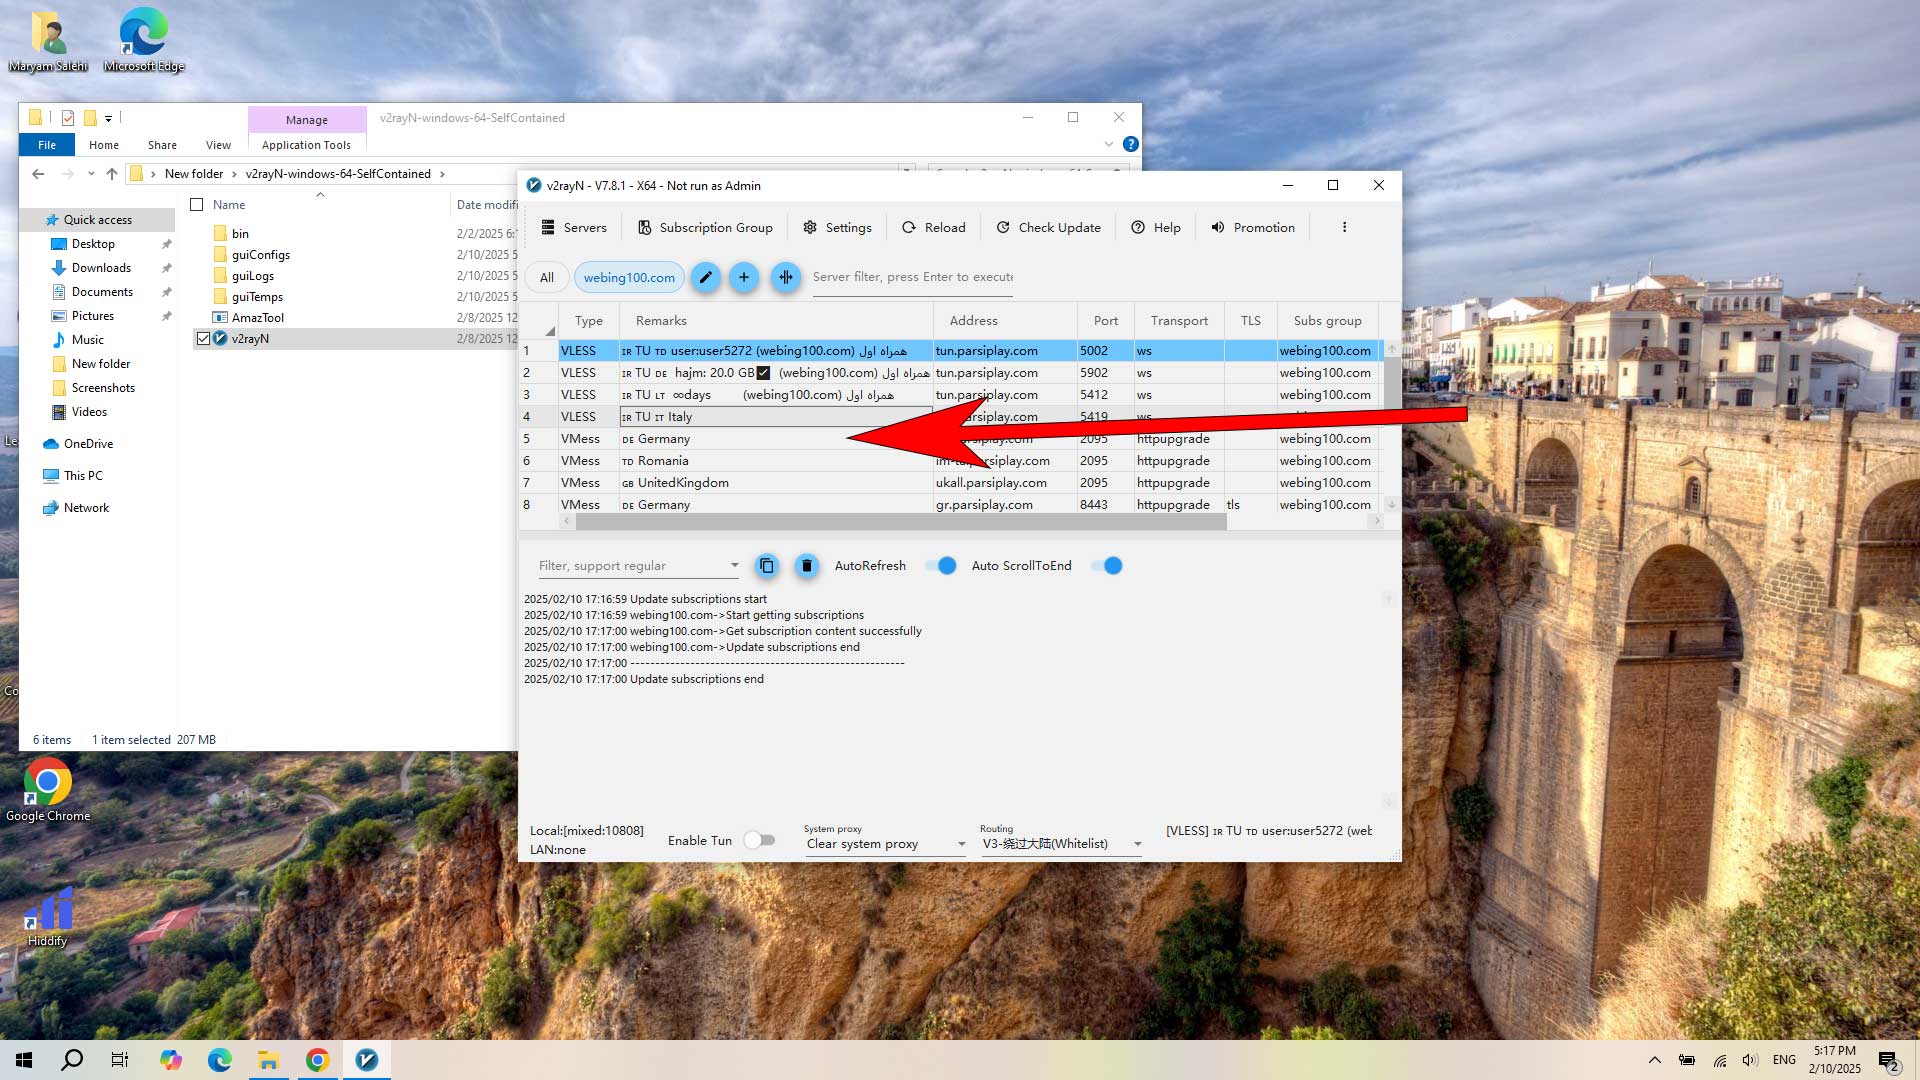
Task: Select This PC in the navigation pane
Action: 83,476
